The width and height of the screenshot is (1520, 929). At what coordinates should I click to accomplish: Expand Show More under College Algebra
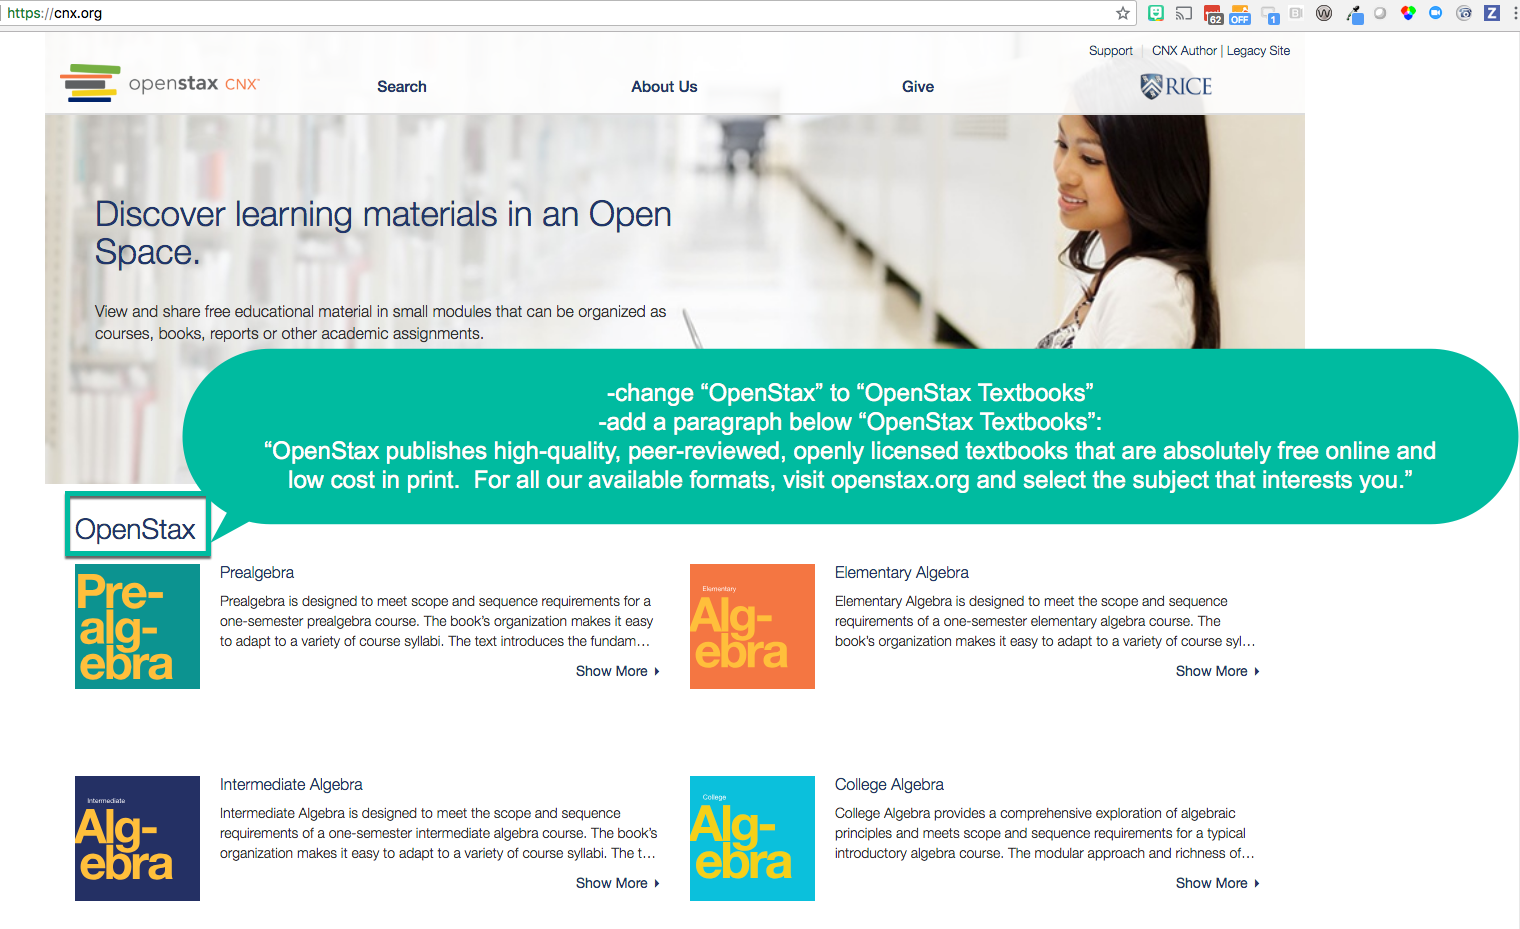[1211, 883]
